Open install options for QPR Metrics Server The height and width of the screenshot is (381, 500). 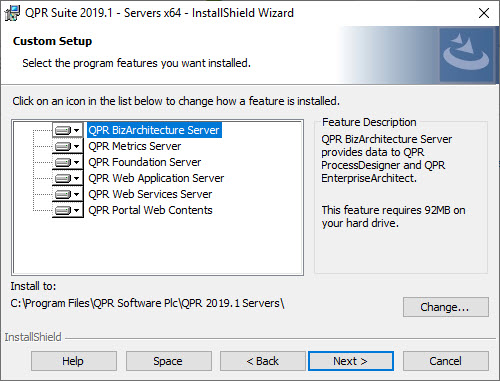[x=68, y=146]
